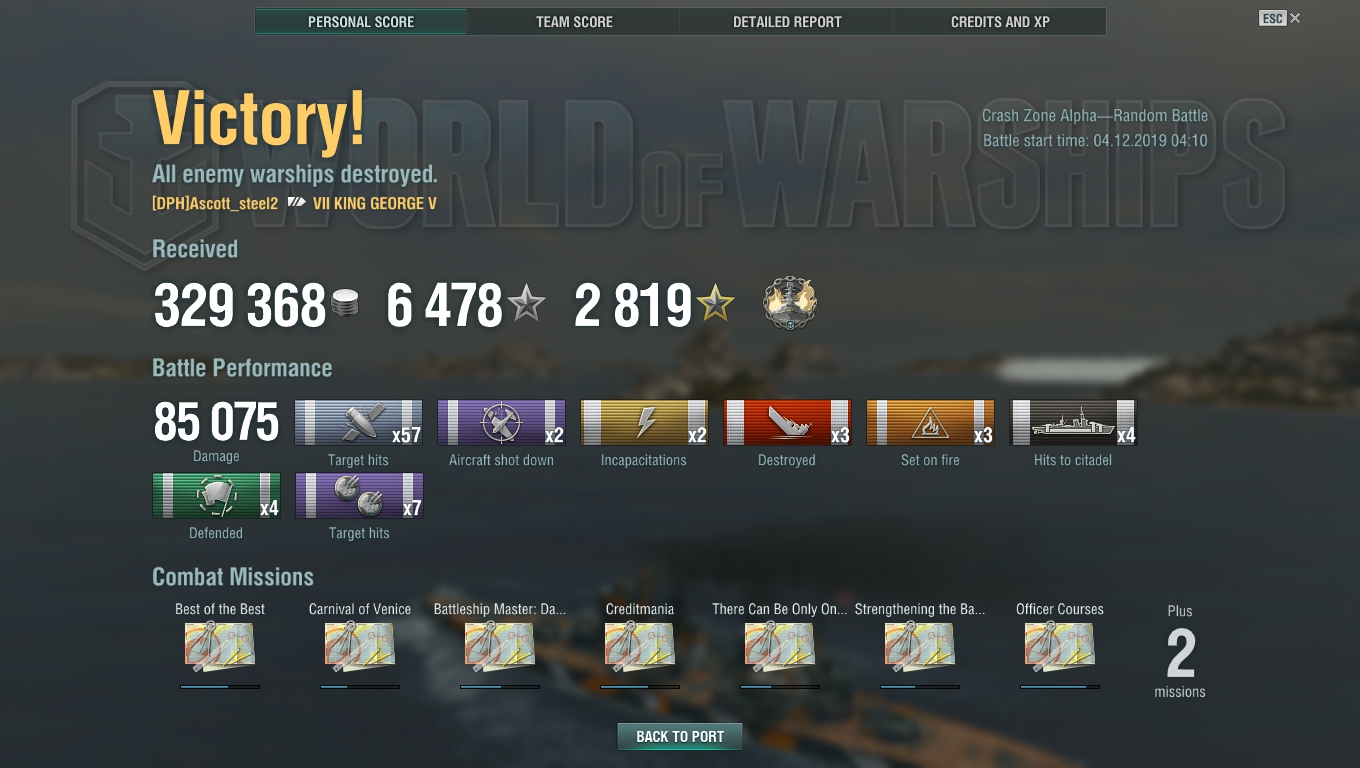Screen dimensions: 1360x768
Task: Open the Officer Courses mission icon
Action: pyautogui.click(x=1060, y=647)
